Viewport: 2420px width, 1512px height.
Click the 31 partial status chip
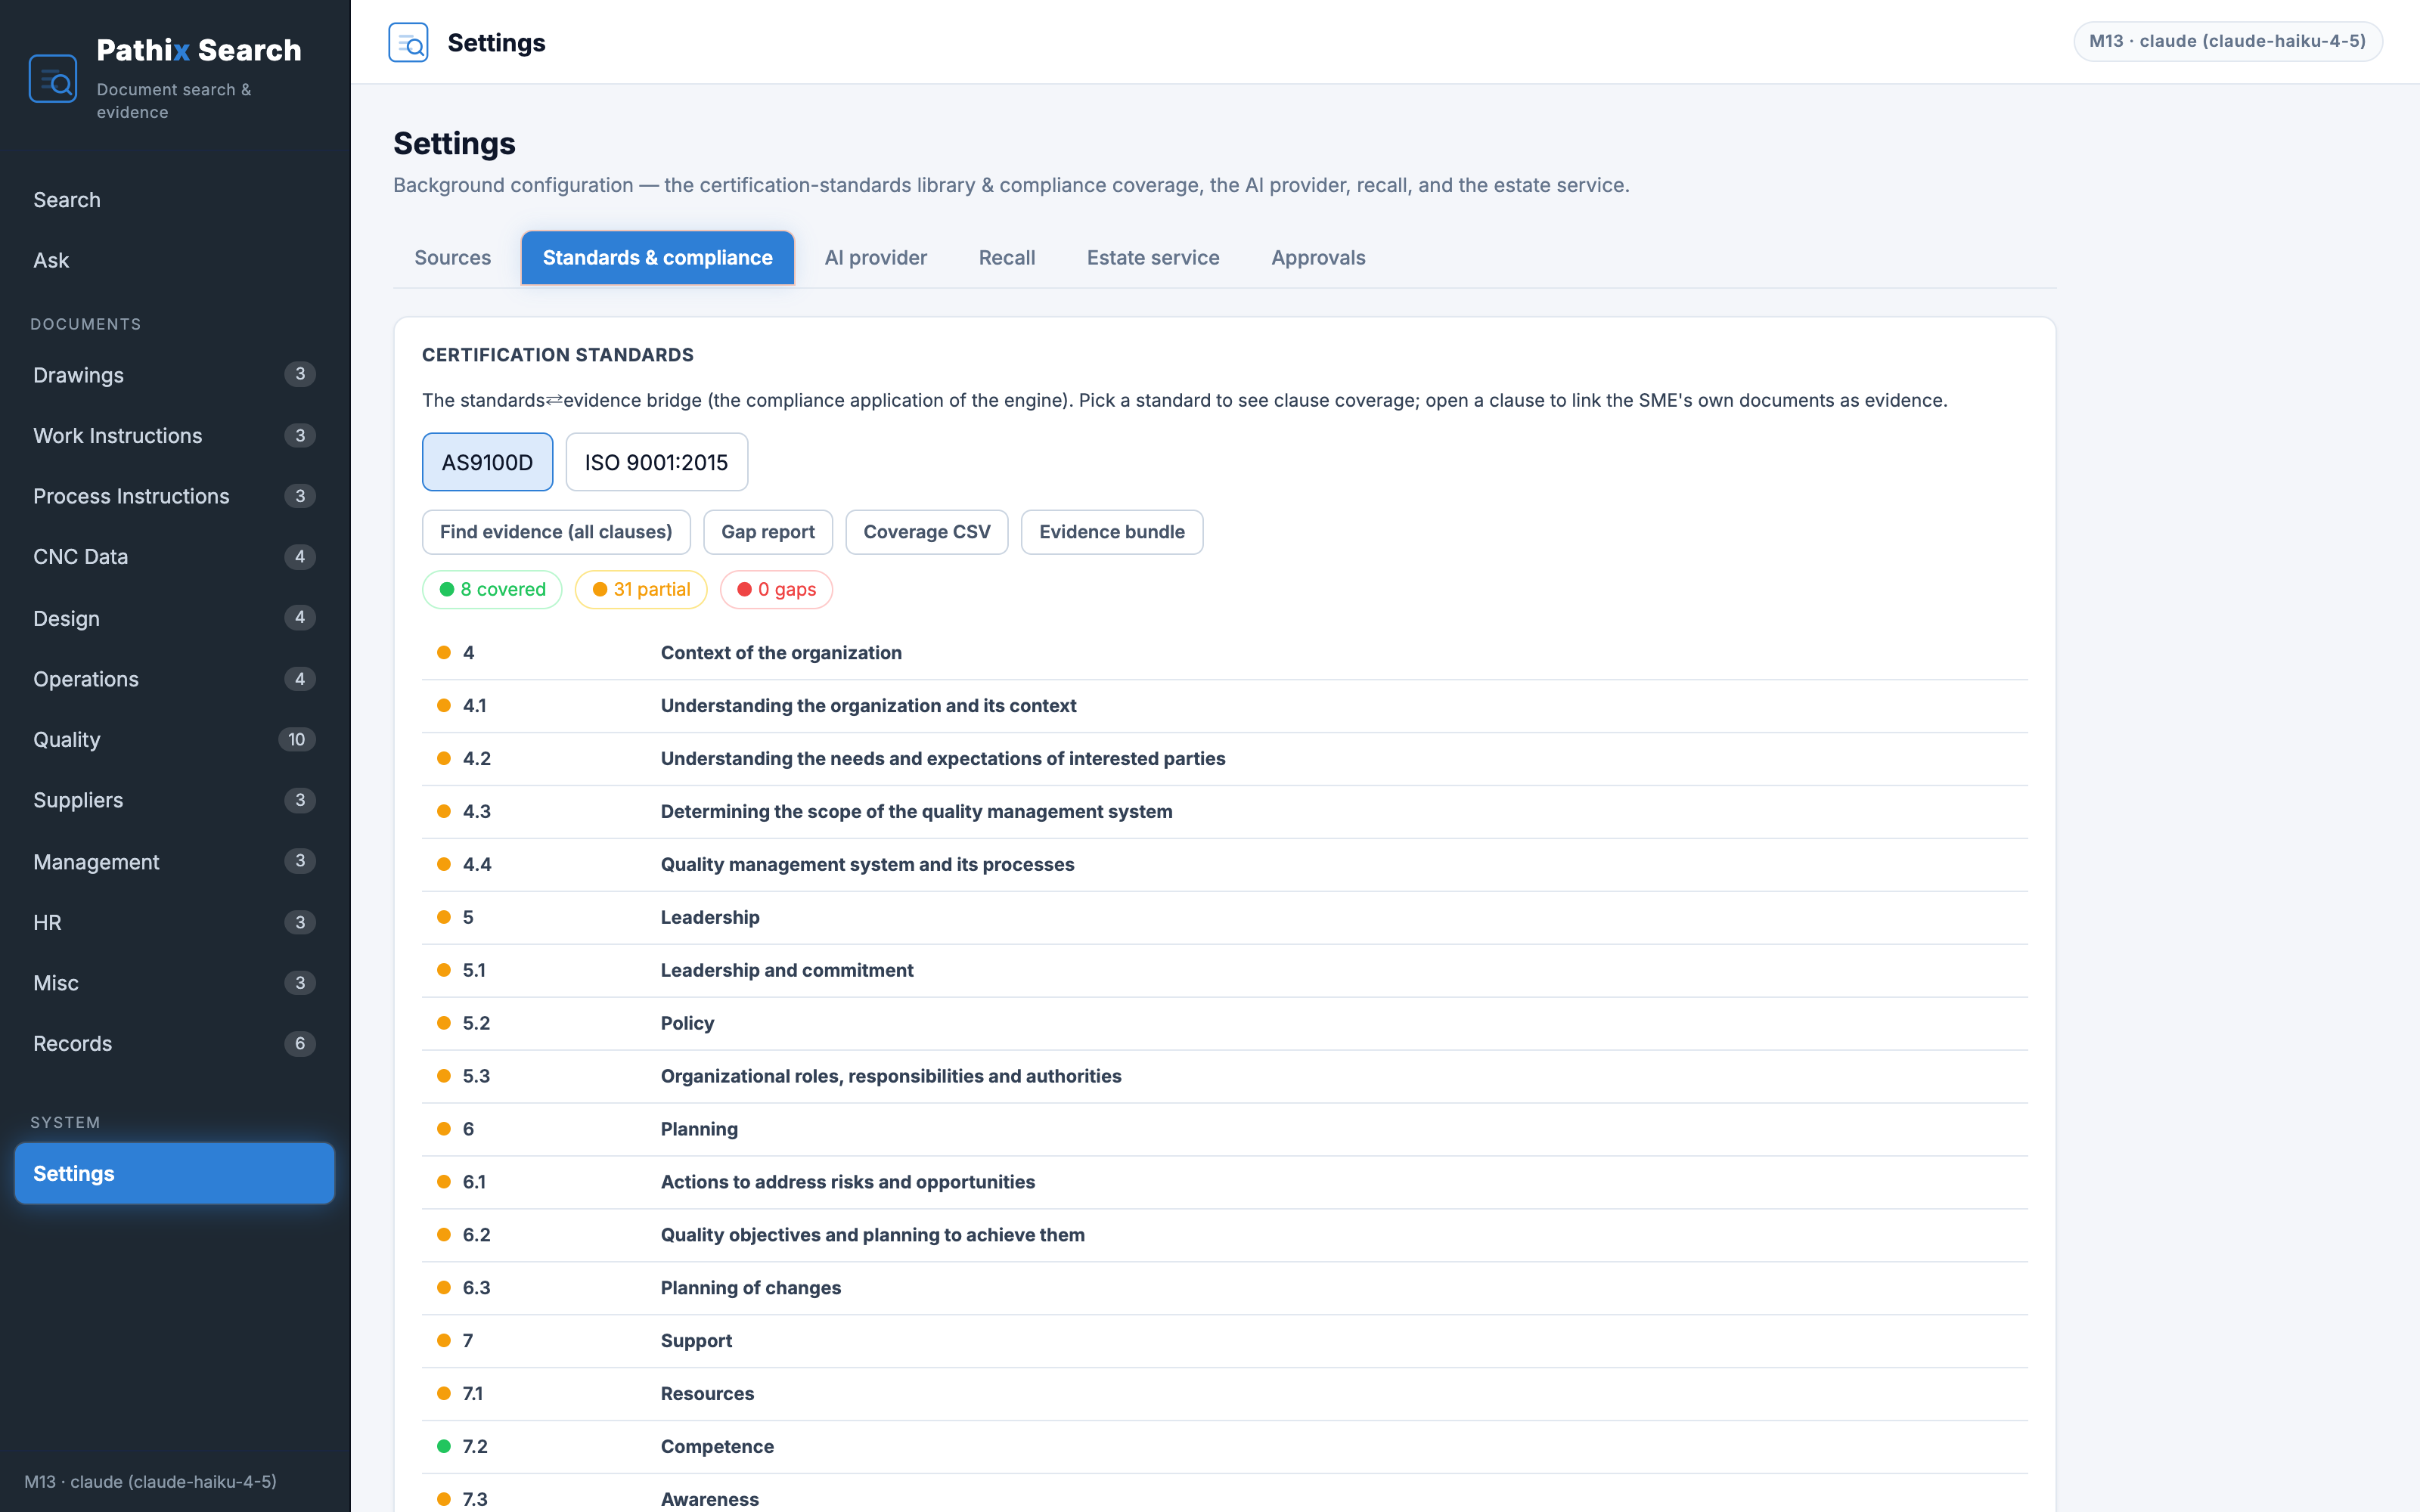pyautogui.click(x=641, y=590)
